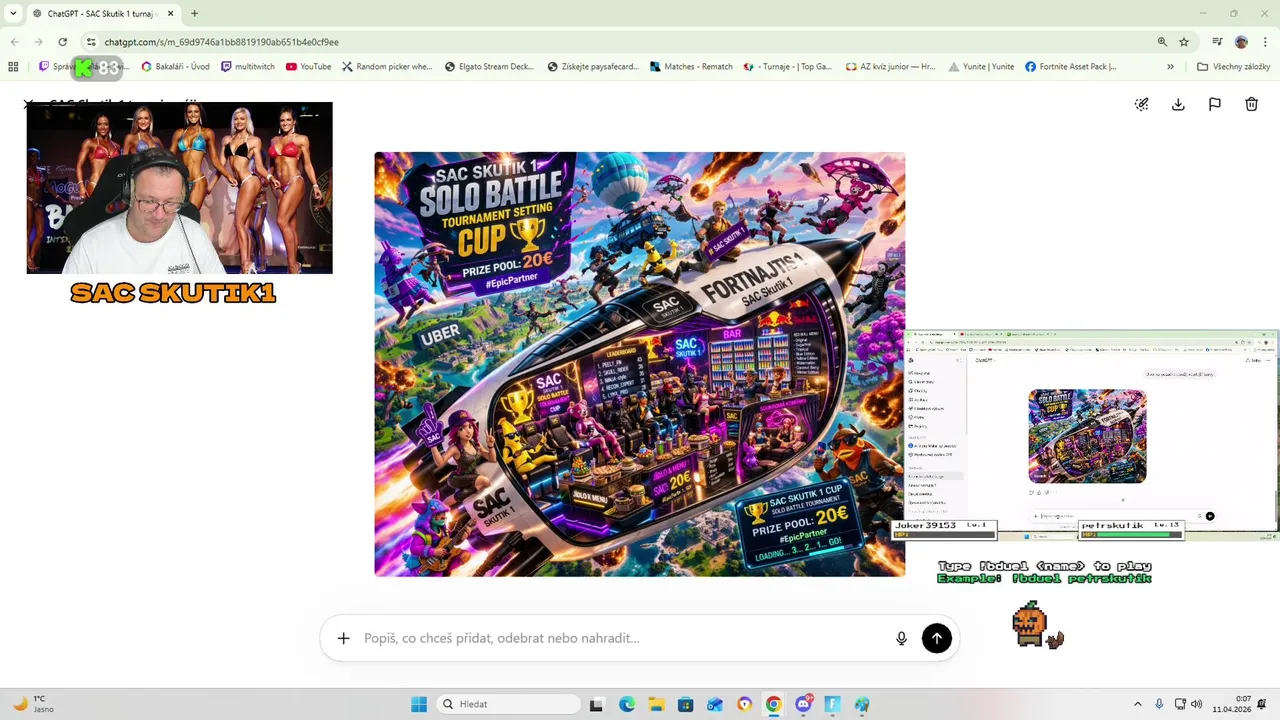Click the image thumbnail in the stream preview overlay
This screenshot has height=720, width=1280.
[x=1087, y=436]
